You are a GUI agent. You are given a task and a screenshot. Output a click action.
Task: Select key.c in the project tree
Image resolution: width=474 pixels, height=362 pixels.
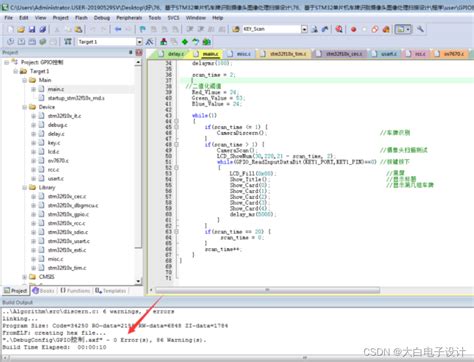[54, 143]
